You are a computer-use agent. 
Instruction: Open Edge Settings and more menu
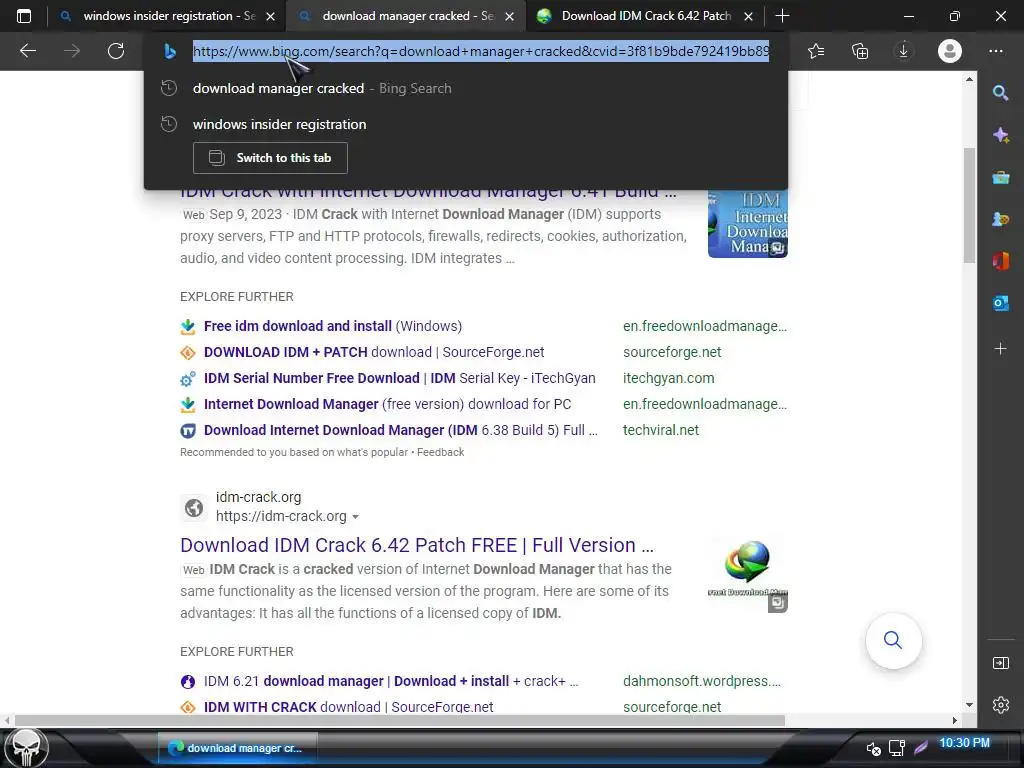pos(996,51)
